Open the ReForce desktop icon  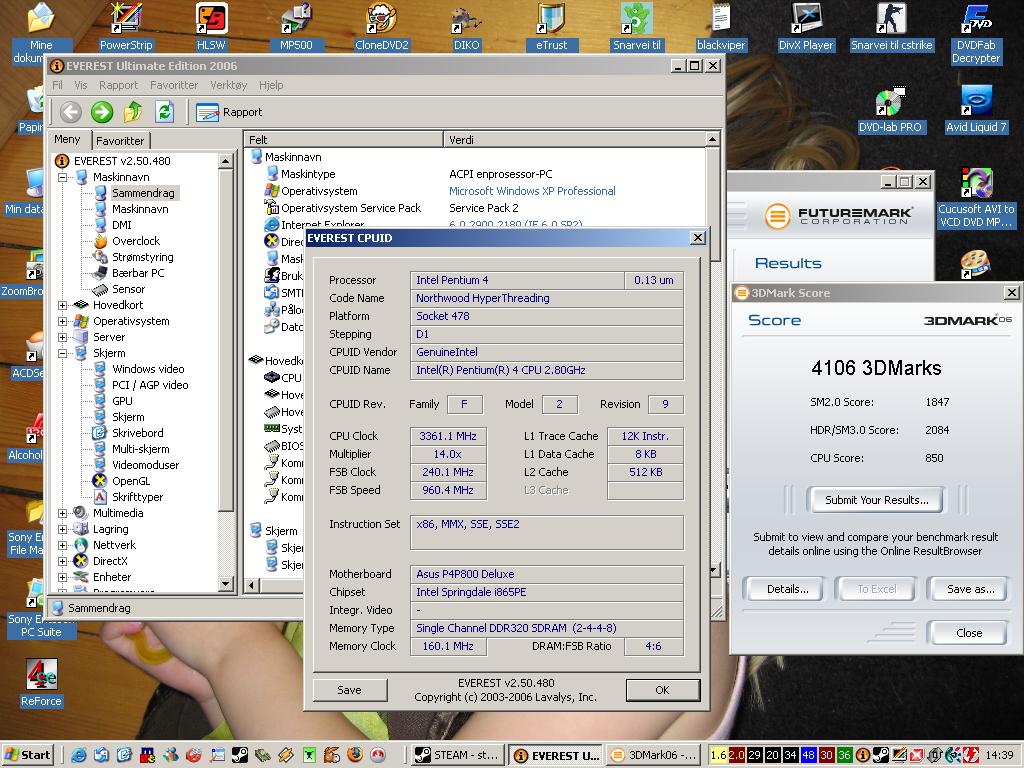coord(41,683)
